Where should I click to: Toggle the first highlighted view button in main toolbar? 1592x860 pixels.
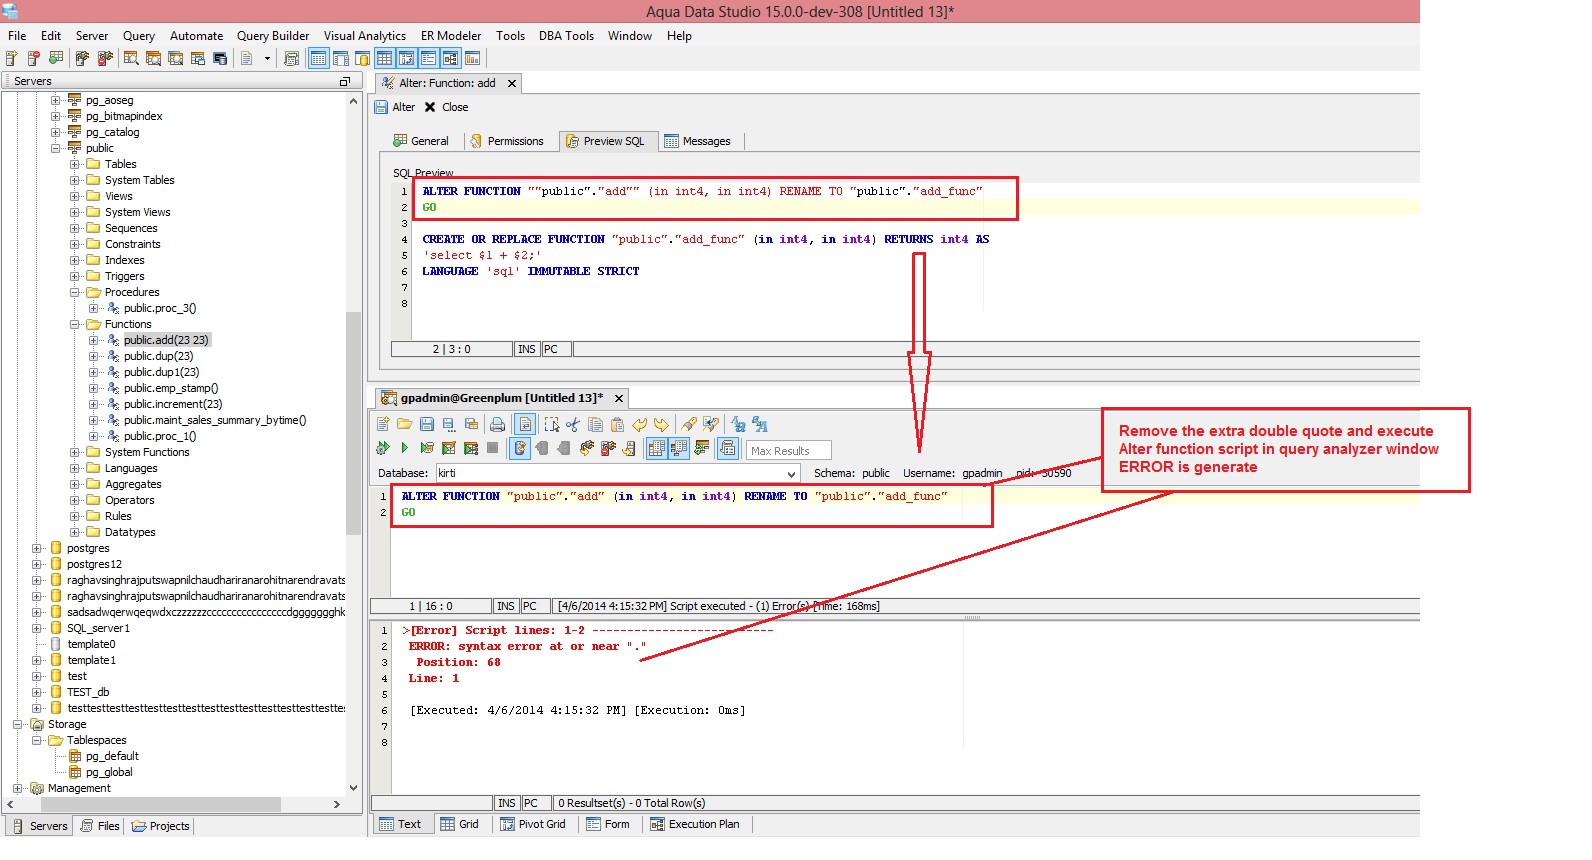pyautogui.click(x=318, y=58)
